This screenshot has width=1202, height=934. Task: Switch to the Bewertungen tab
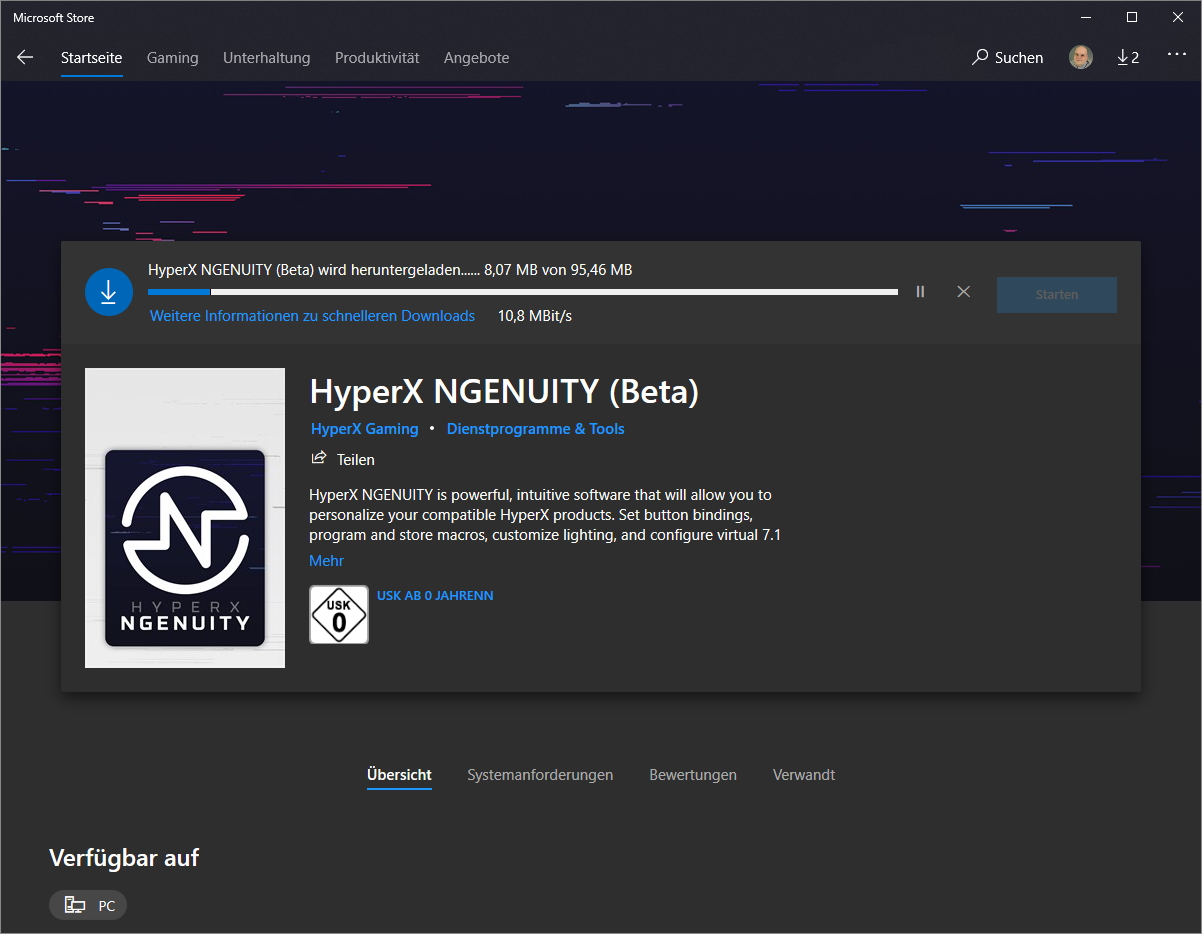[x=693, y=775]
